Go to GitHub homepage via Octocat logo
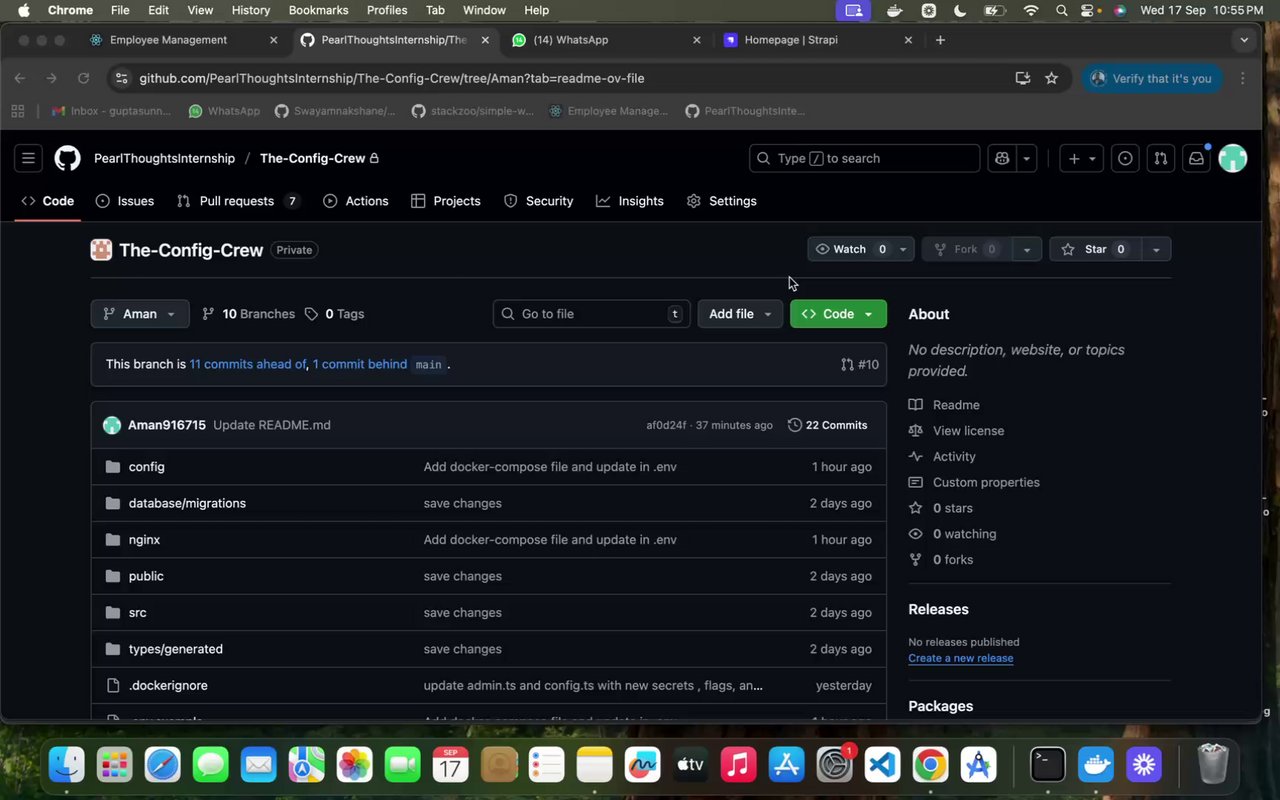 [x=67, y=158]
